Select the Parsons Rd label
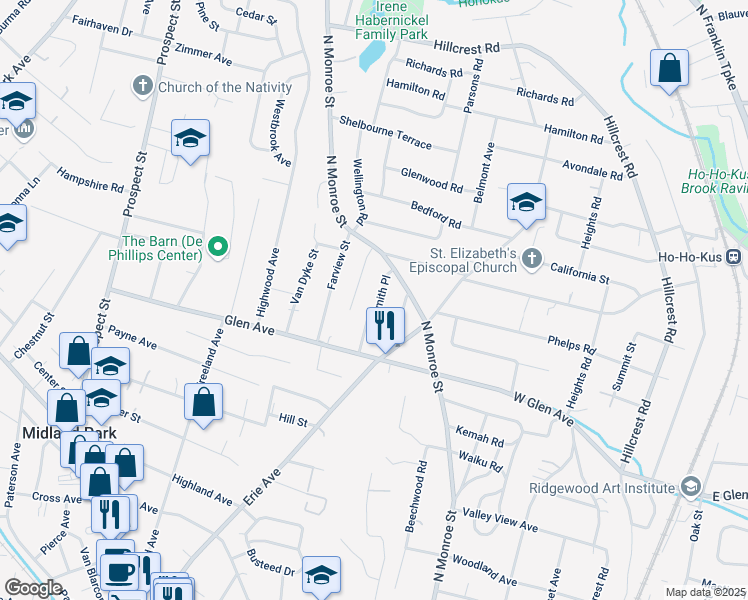The height and width of the screenshot is (600, 748). coord(473,86)
